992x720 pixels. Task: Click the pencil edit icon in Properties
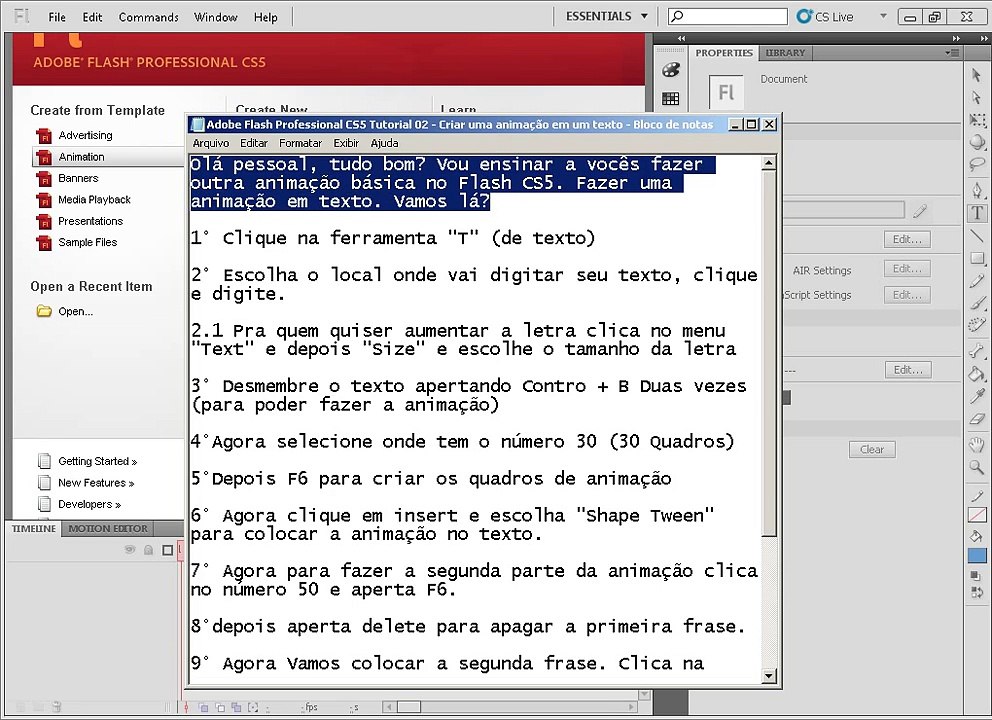(921, 211)
